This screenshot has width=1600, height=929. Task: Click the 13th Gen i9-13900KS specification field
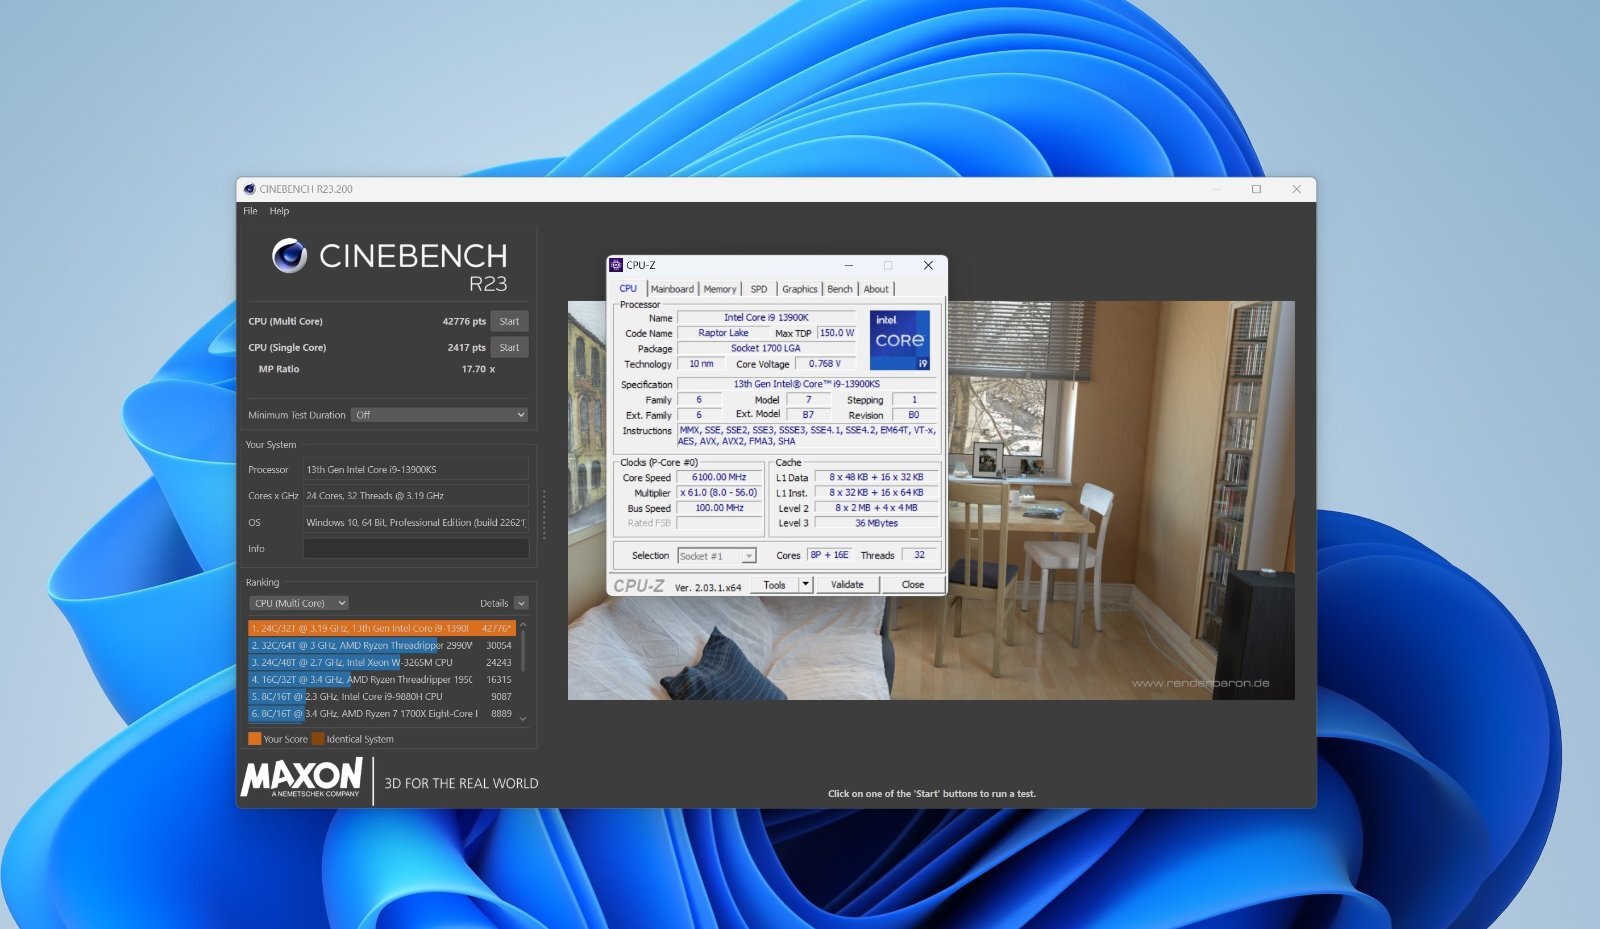[x=807, y=384]
